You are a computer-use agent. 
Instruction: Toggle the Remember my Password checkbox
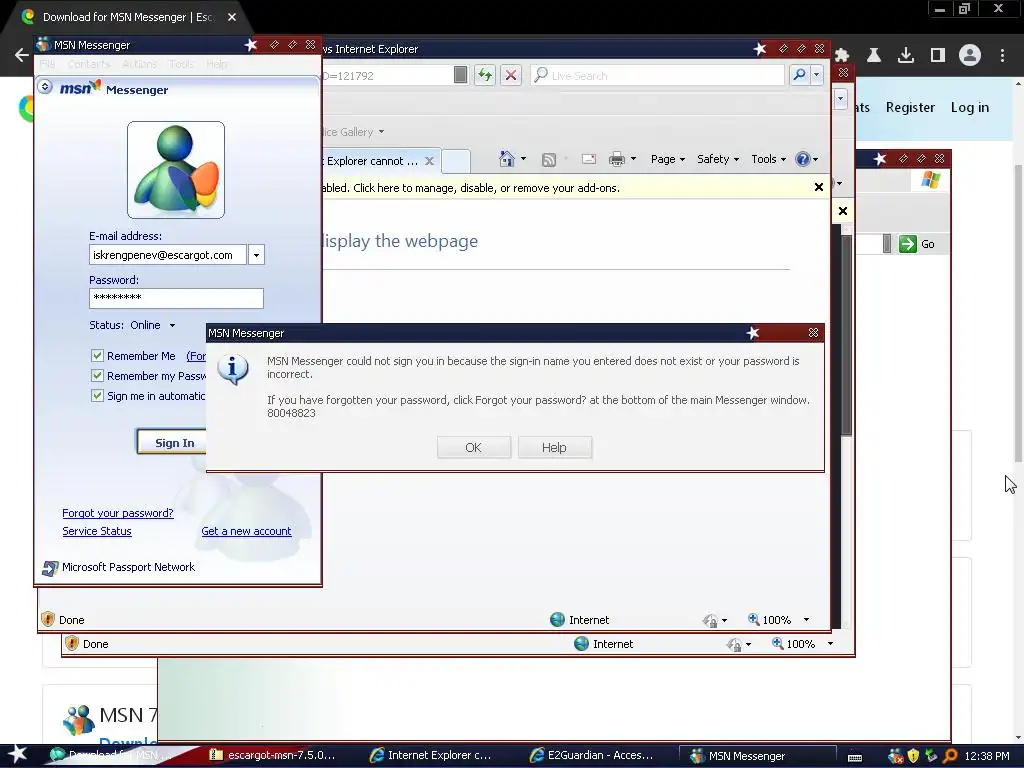[97, 376]
